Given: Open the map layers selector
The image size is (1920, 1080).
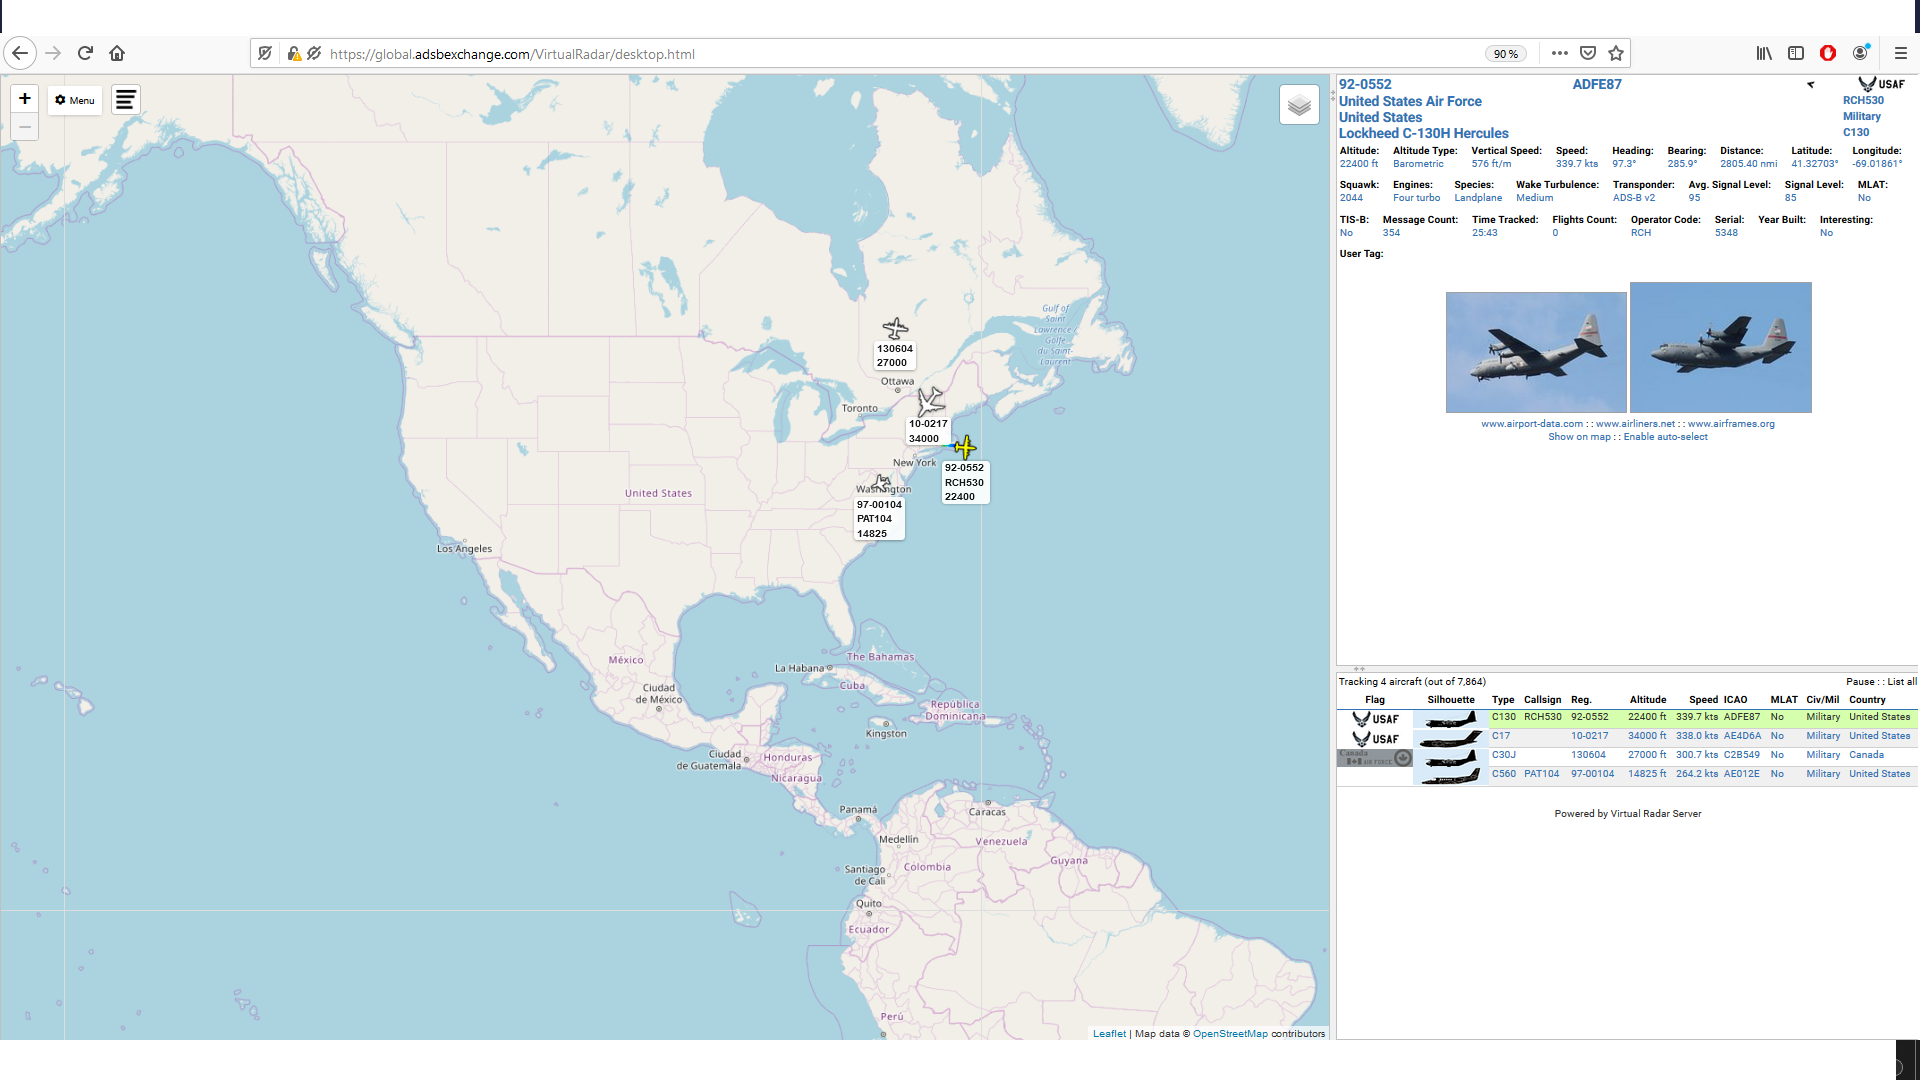Looking at the screenshot, I should (1299, 105).
